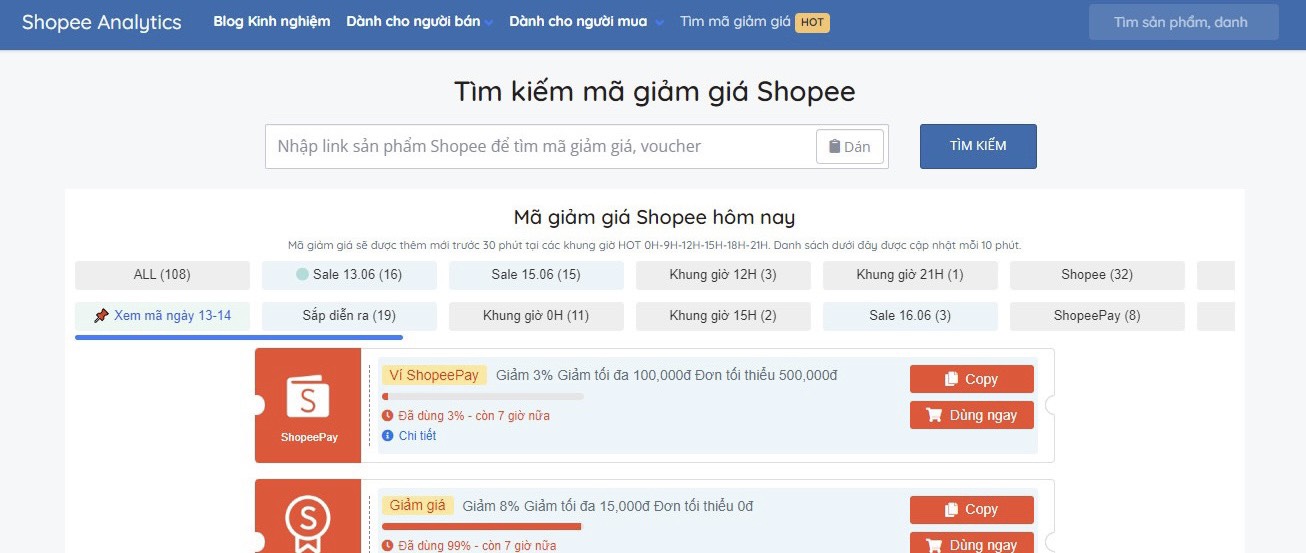The width and height of the screenshot is (1306, 553).
Task: Click the blue info icon beside Chi tiết
Action: (x=388, y=436)
